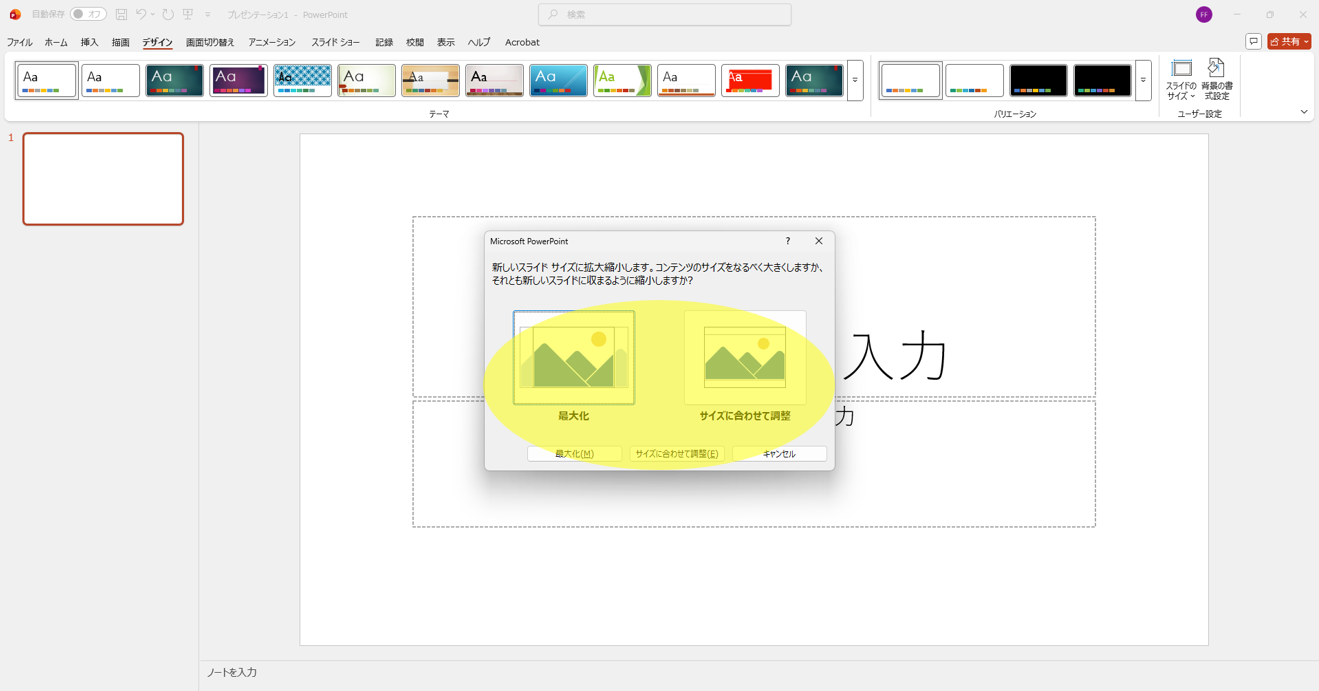
Task: Select the サイズに合わせて調整 picture option
Action: click(745, 358)
